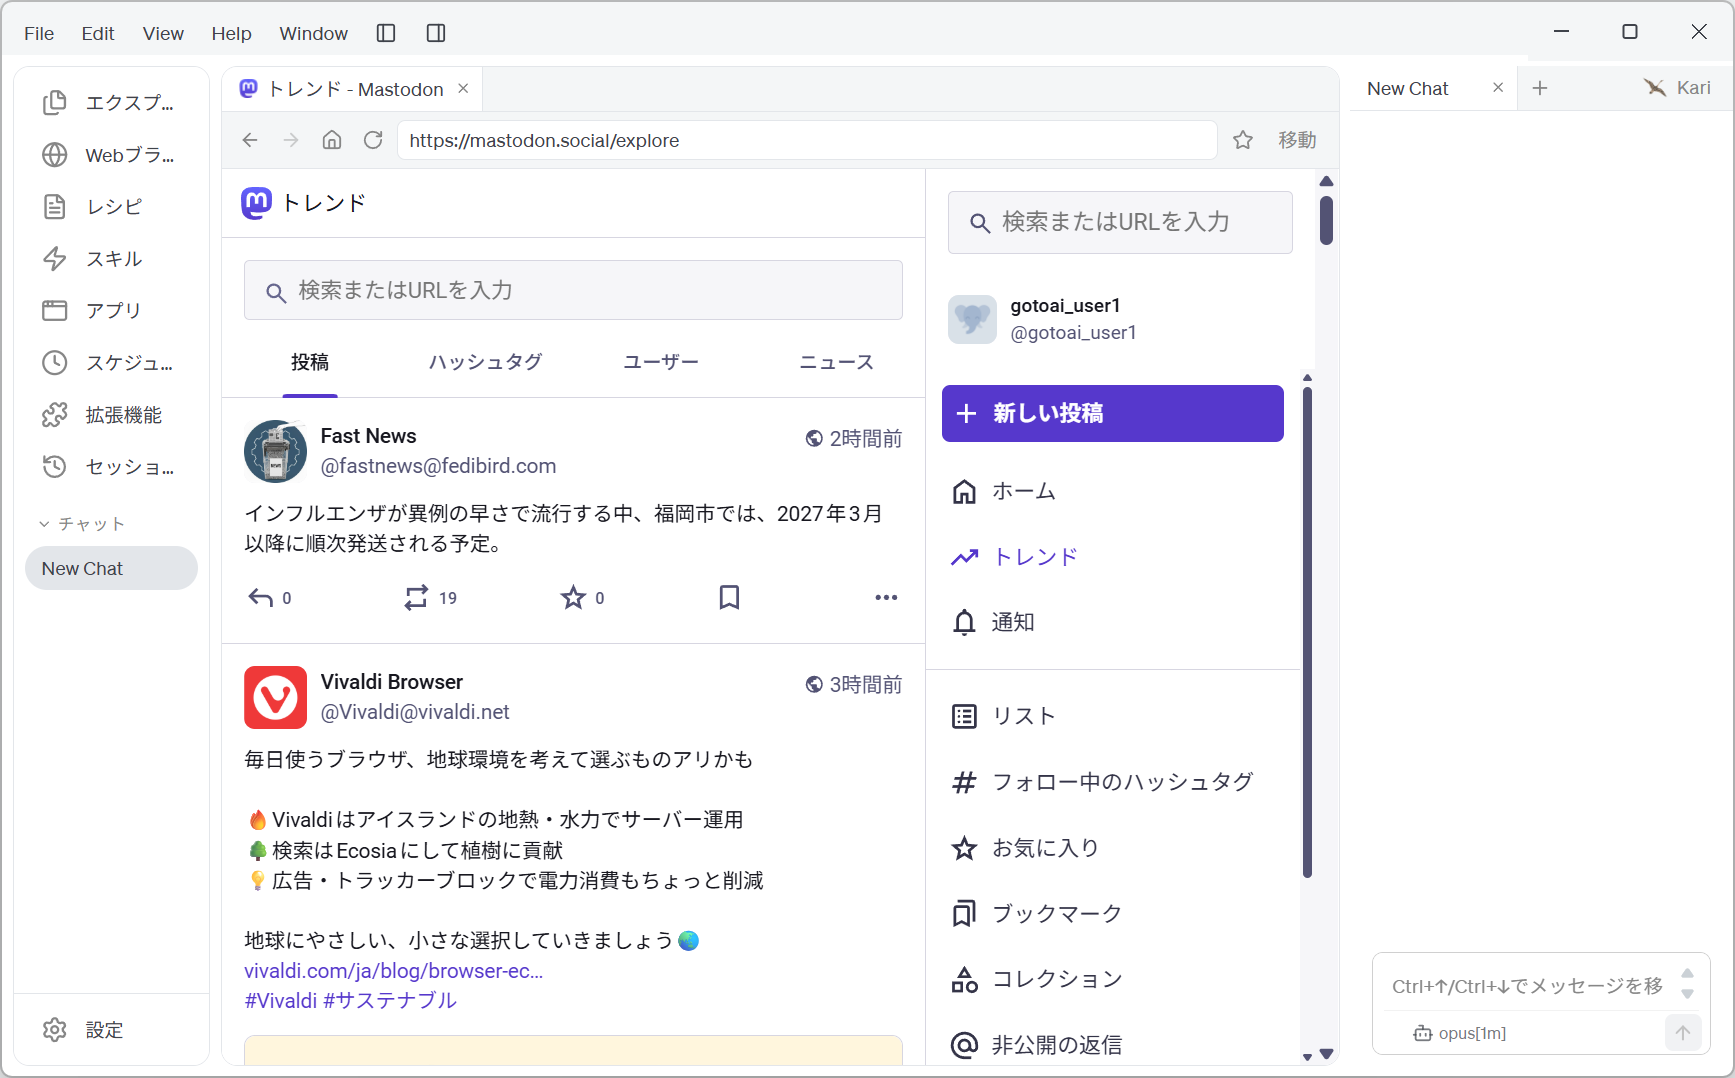Open the Webブラ... browser sidebar item
Viewport: 1735px width, 1078px height.
click(111, 155)
